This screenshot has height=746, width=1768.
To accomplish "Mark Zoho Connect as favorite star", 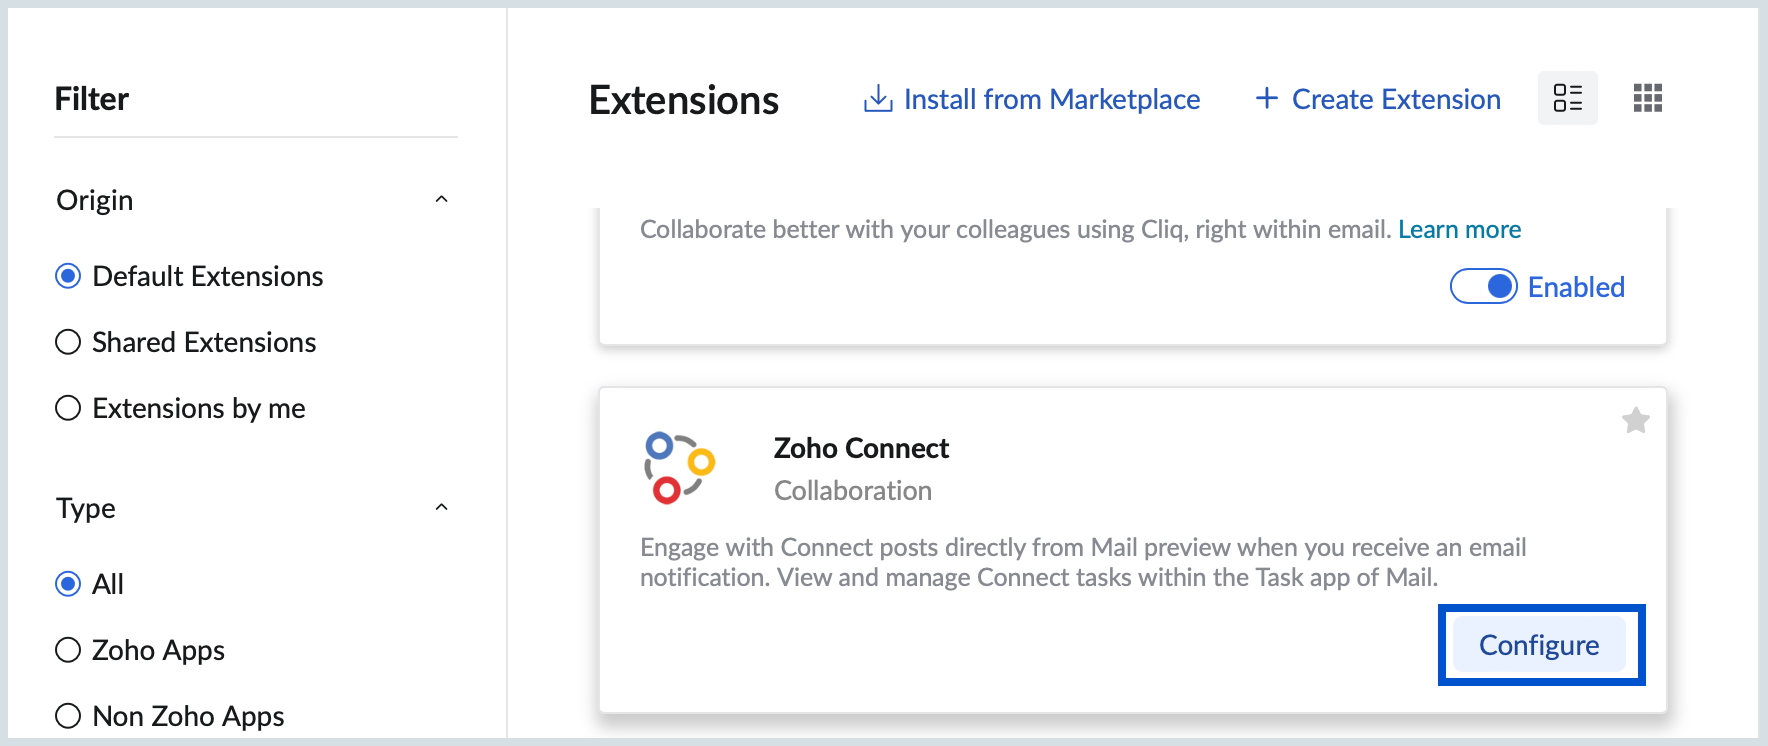I will pyautogui.click(x=1635, y=421).
